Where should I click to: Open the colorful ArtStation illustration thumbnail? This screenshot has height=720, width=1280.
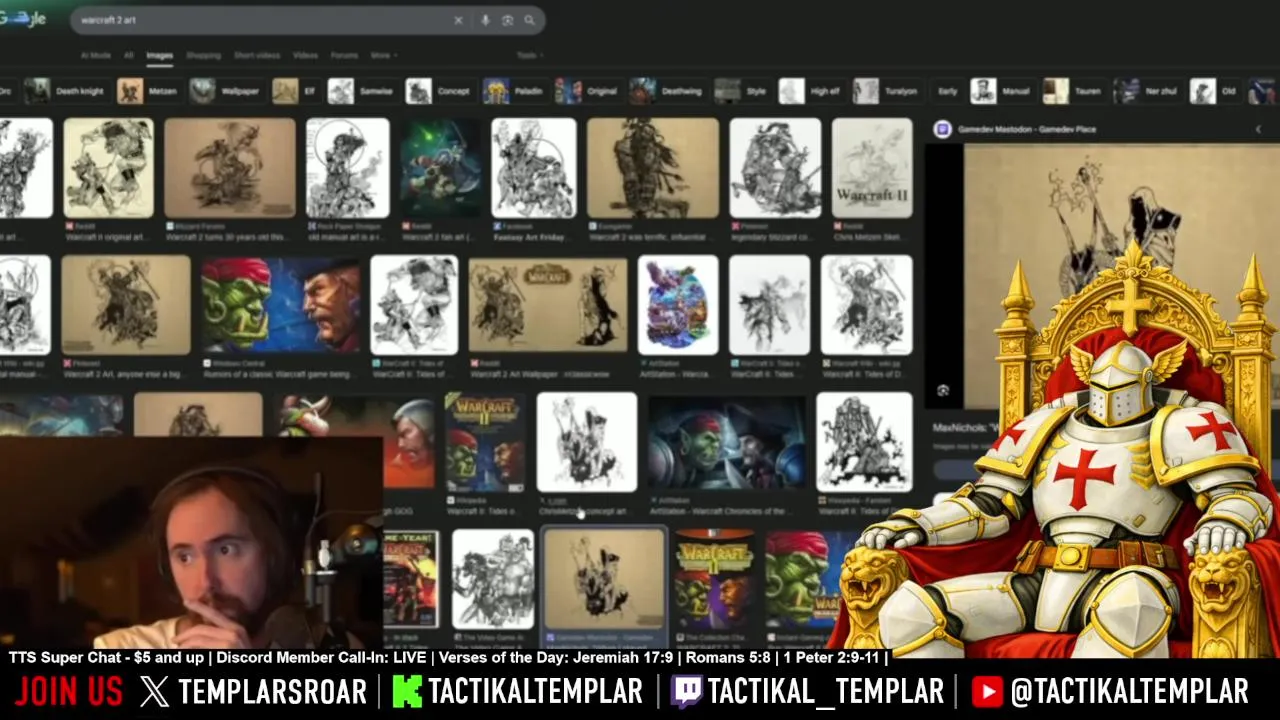tap(678, 305)
